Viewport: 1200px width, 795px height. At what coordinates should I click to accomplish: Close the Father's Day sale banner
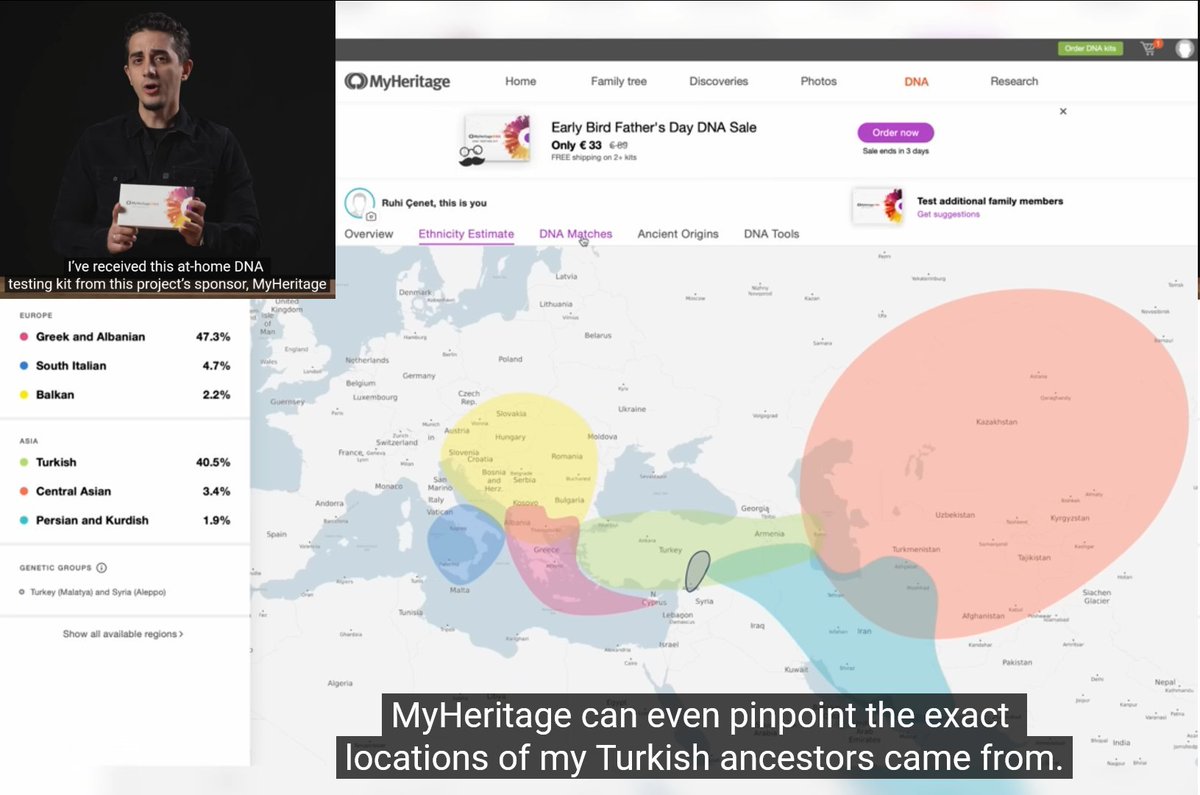click(1063, 111)
